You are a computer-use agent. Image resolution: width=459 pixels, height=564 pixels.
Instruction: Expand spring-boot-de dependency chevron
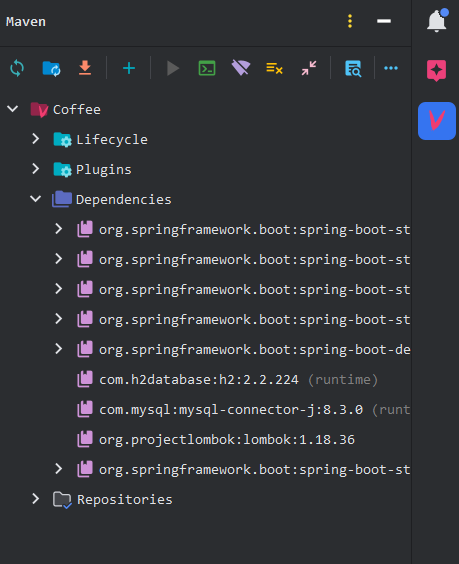click(x=58, y=349)
